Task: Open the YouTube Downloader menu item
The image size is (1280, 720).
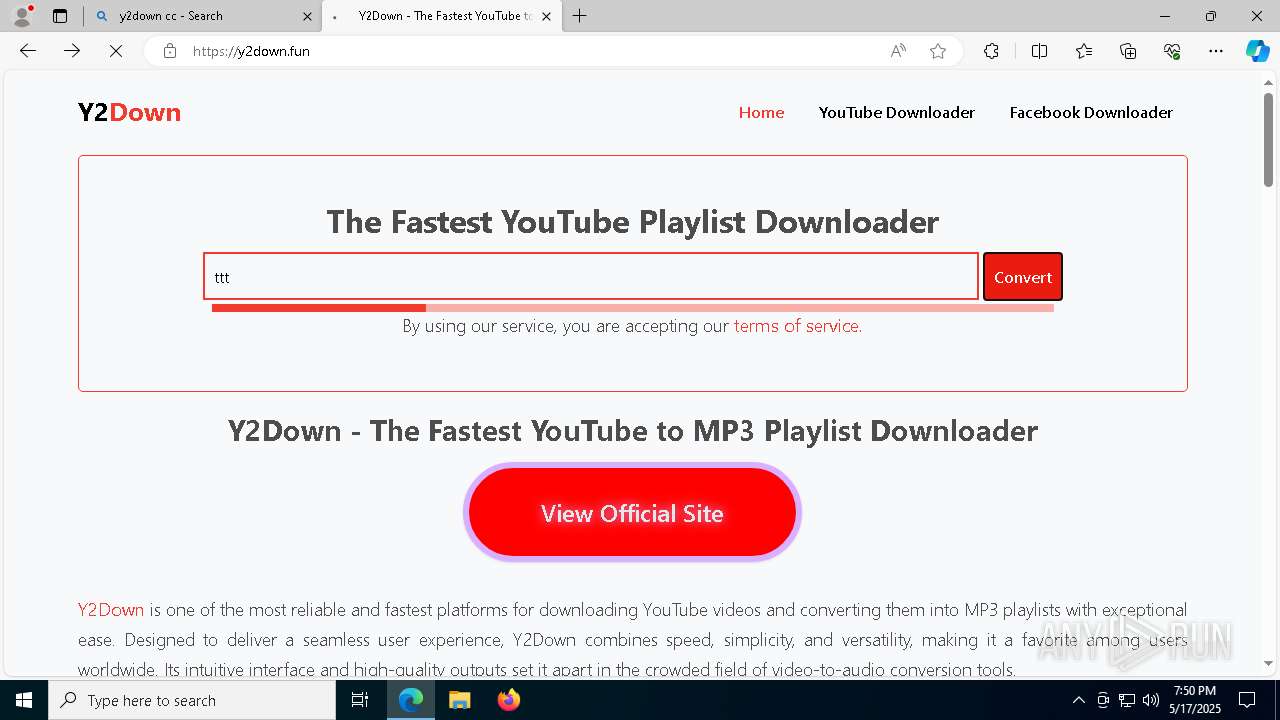Action: point(896,112)
